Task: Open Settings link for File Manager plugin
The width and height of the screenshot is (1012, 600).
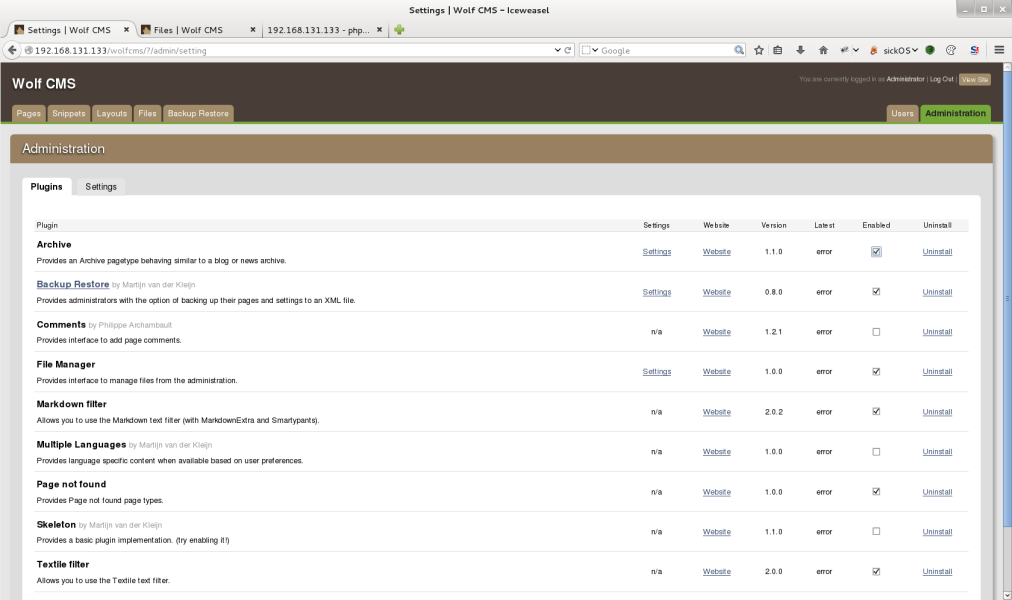Action: (x=656, y=372)
